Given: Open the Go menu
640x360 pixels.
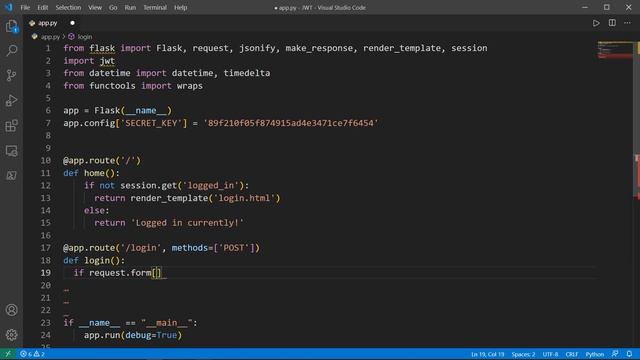Looking at the screenshot, I should coord(113,7).
